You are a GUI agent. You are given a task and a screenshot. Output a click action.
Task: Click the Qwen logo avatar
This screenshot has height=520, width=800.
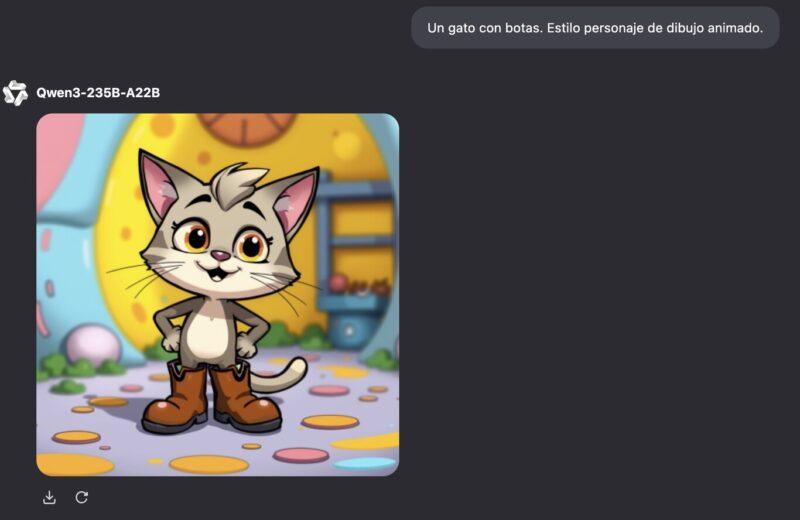point(15,93)
